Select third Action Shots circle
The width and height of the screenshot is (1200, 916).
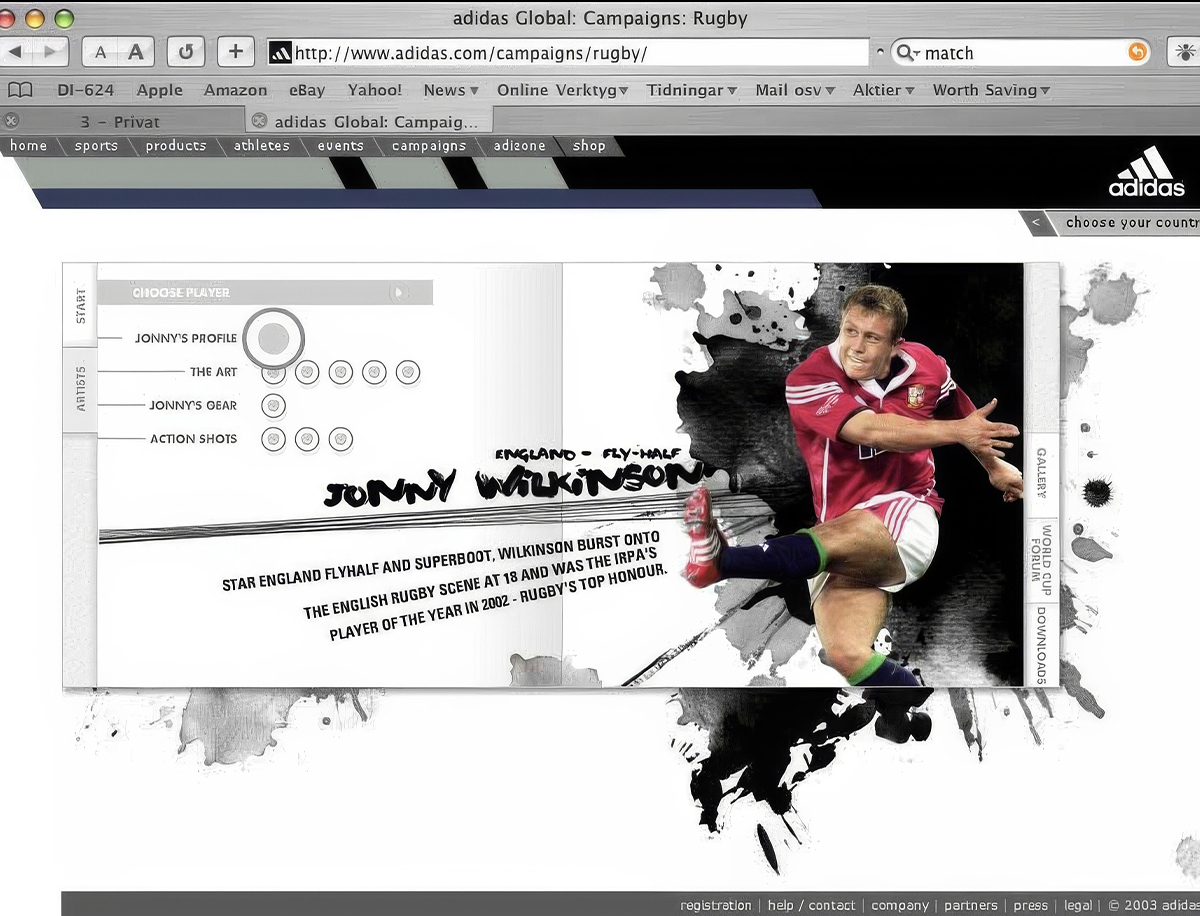341,439
